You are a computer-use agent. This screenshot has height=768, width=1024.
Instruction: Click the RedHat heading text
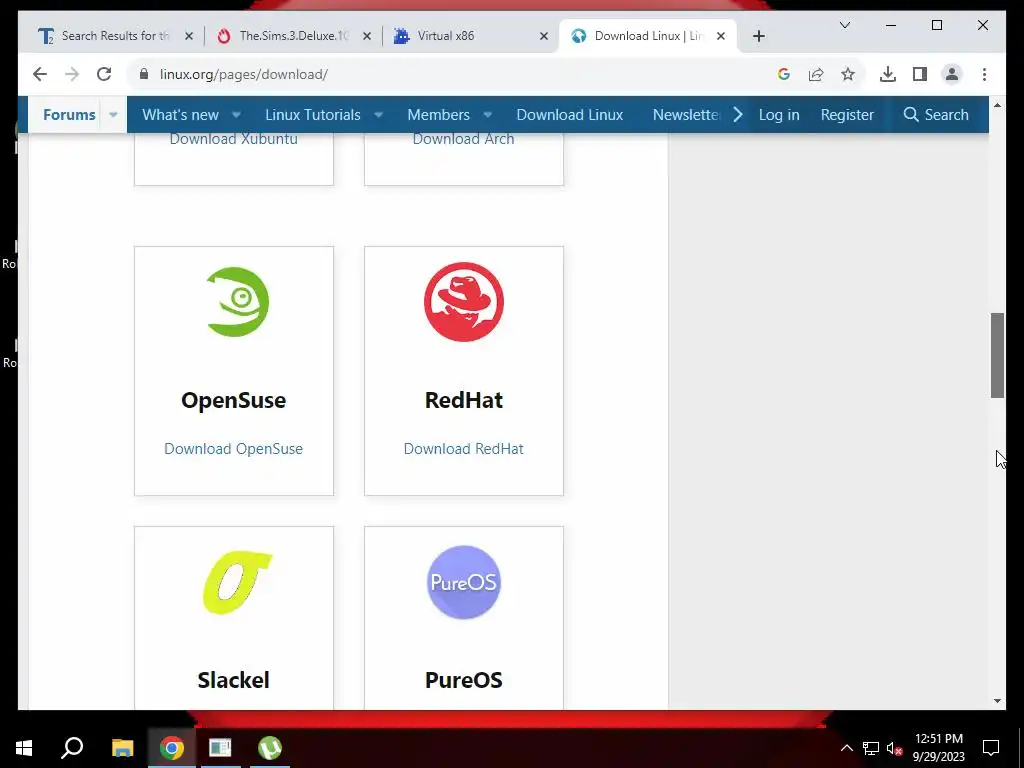pyautogui.click(x=464, y=400)
